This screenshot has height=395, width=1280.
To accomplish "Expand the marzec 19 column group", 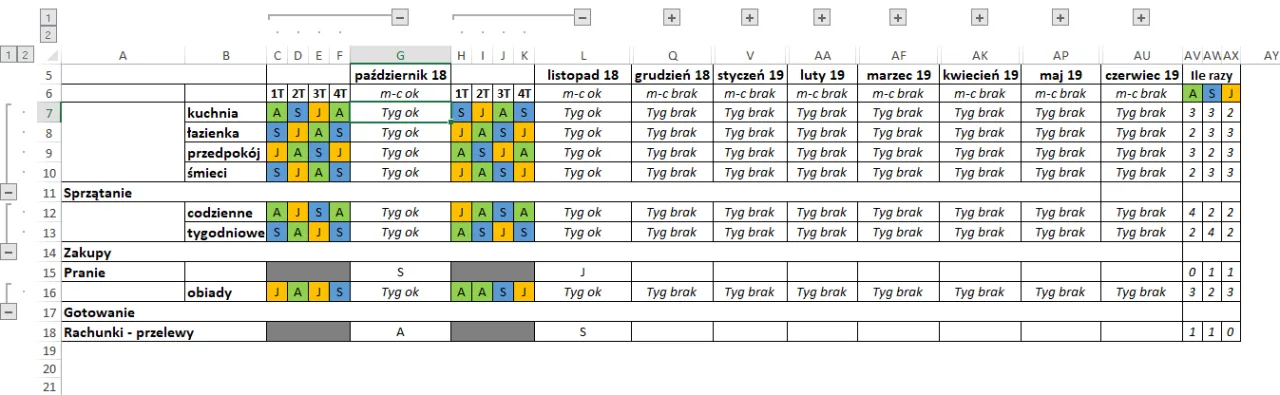I will coord(898,17).
